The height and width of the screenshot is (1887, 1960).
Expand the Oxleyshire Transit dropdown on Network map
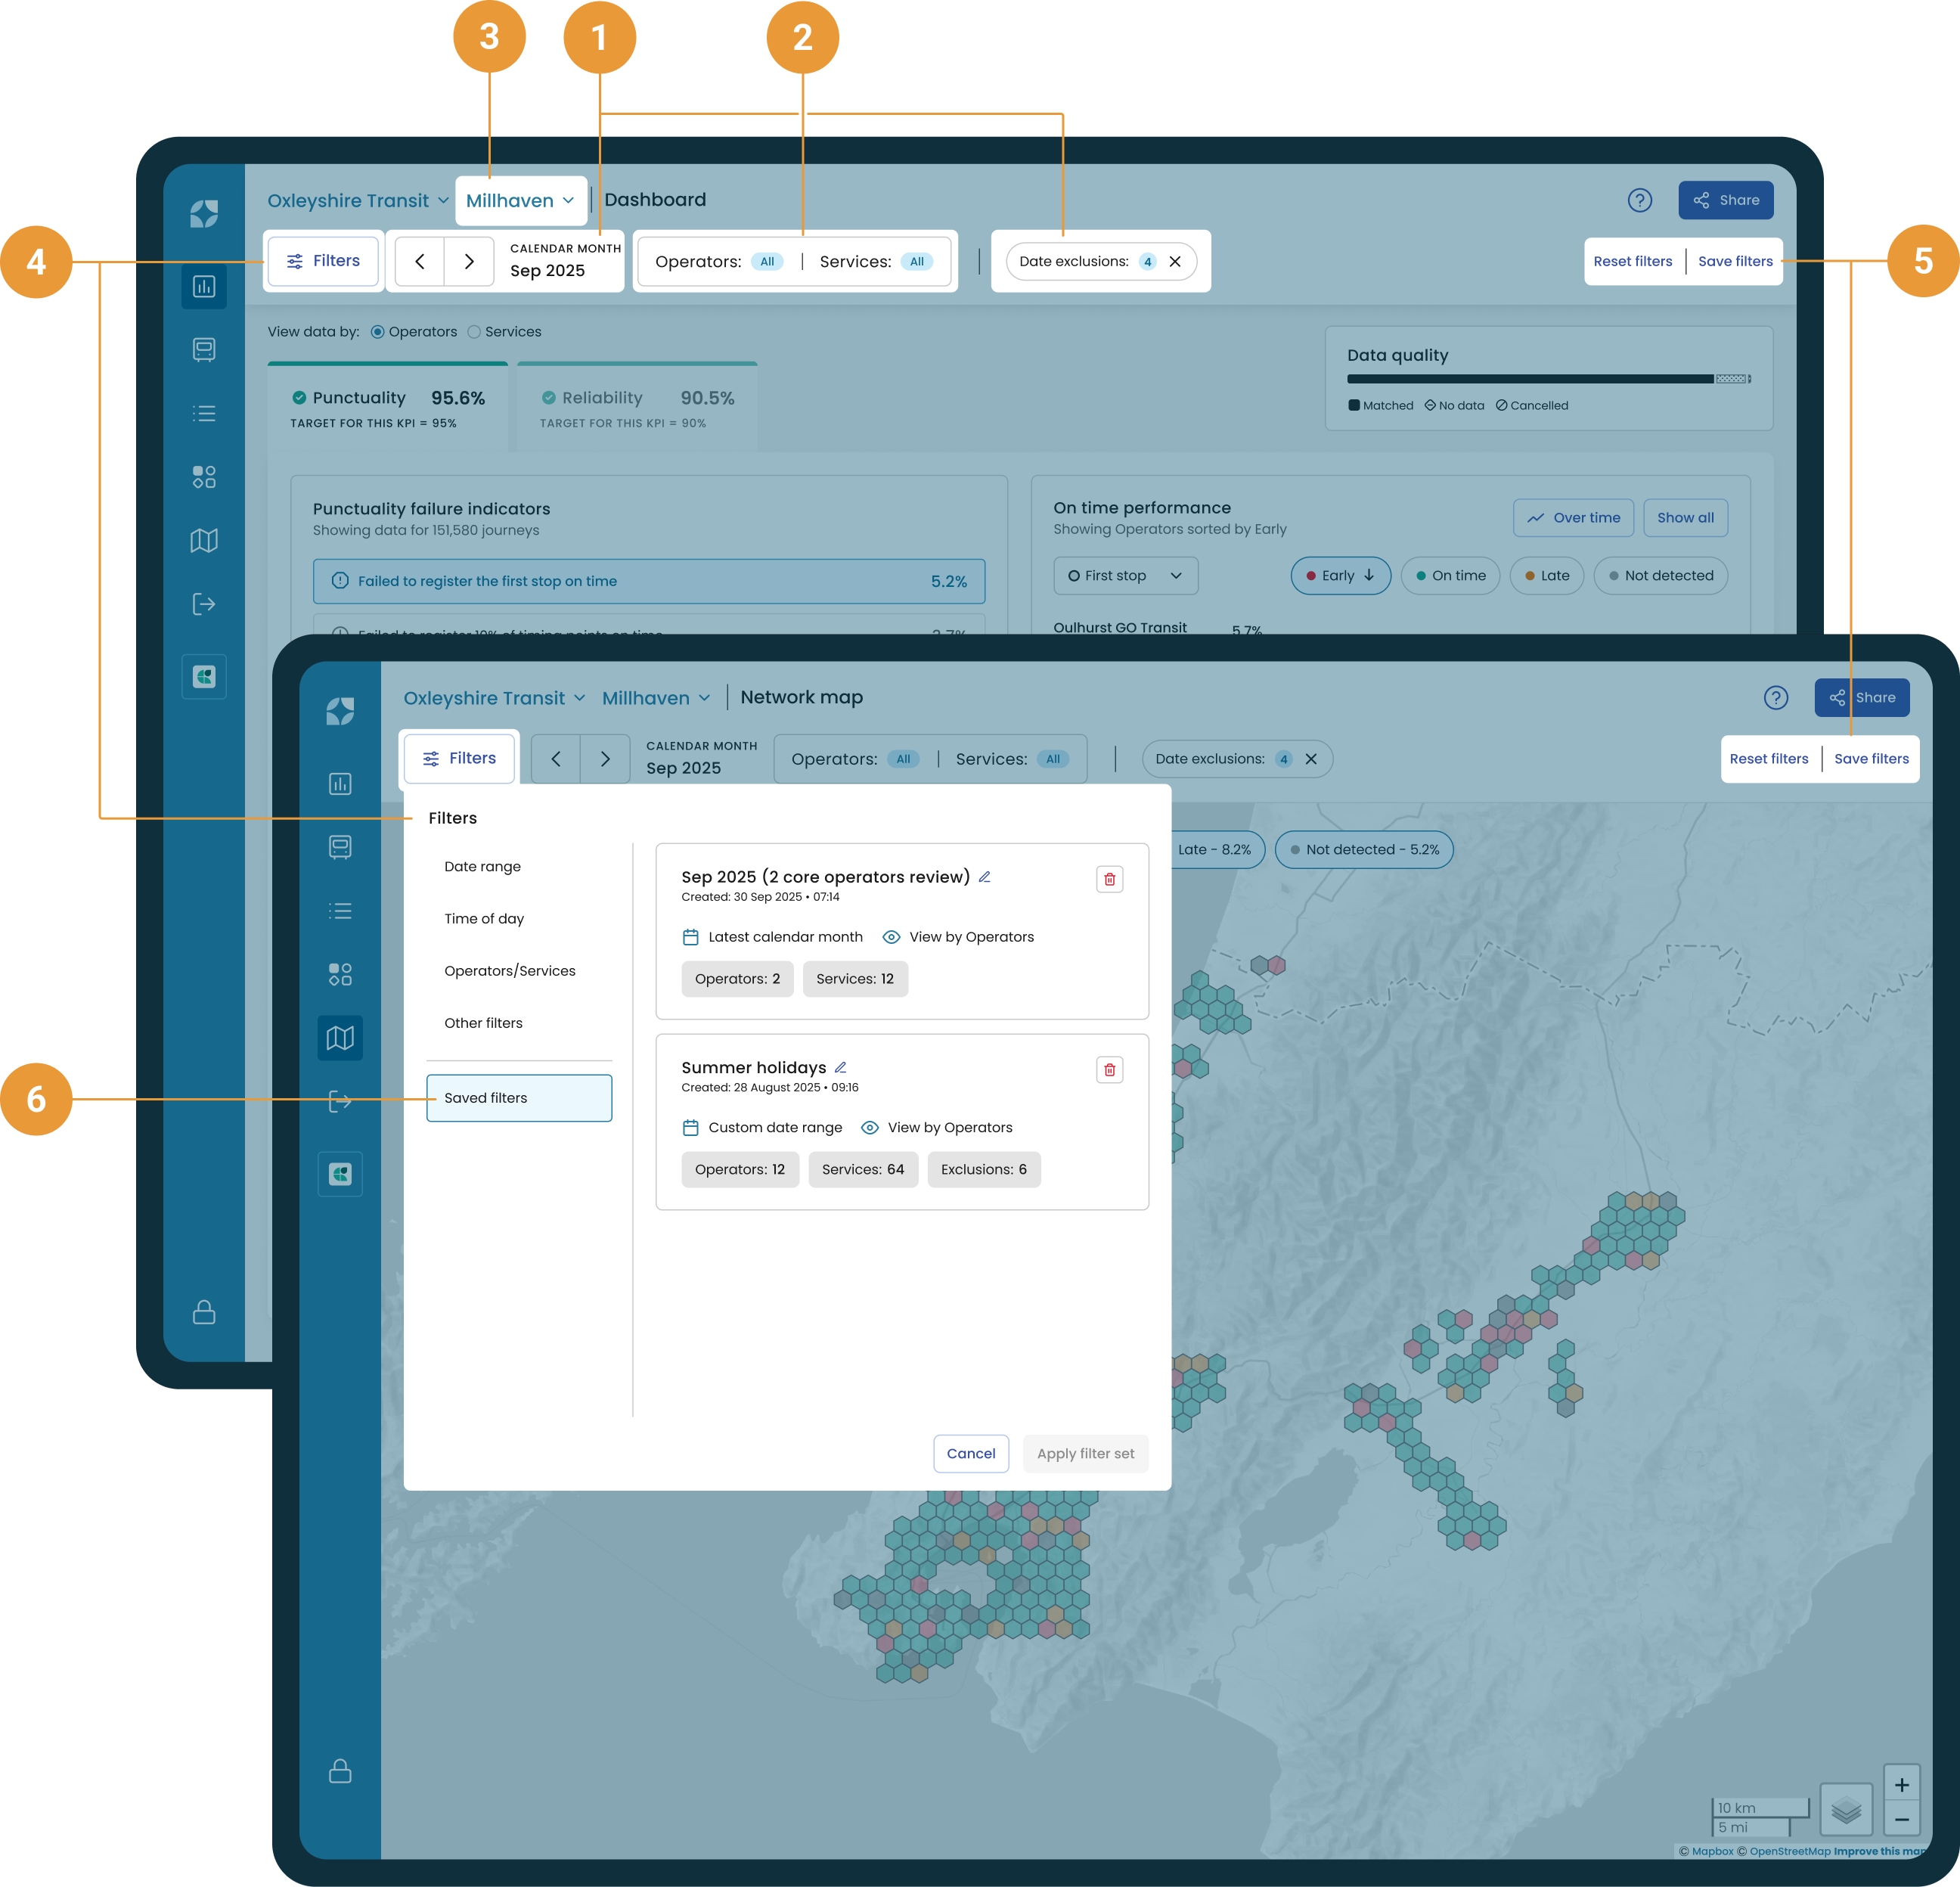click(494, 698)
